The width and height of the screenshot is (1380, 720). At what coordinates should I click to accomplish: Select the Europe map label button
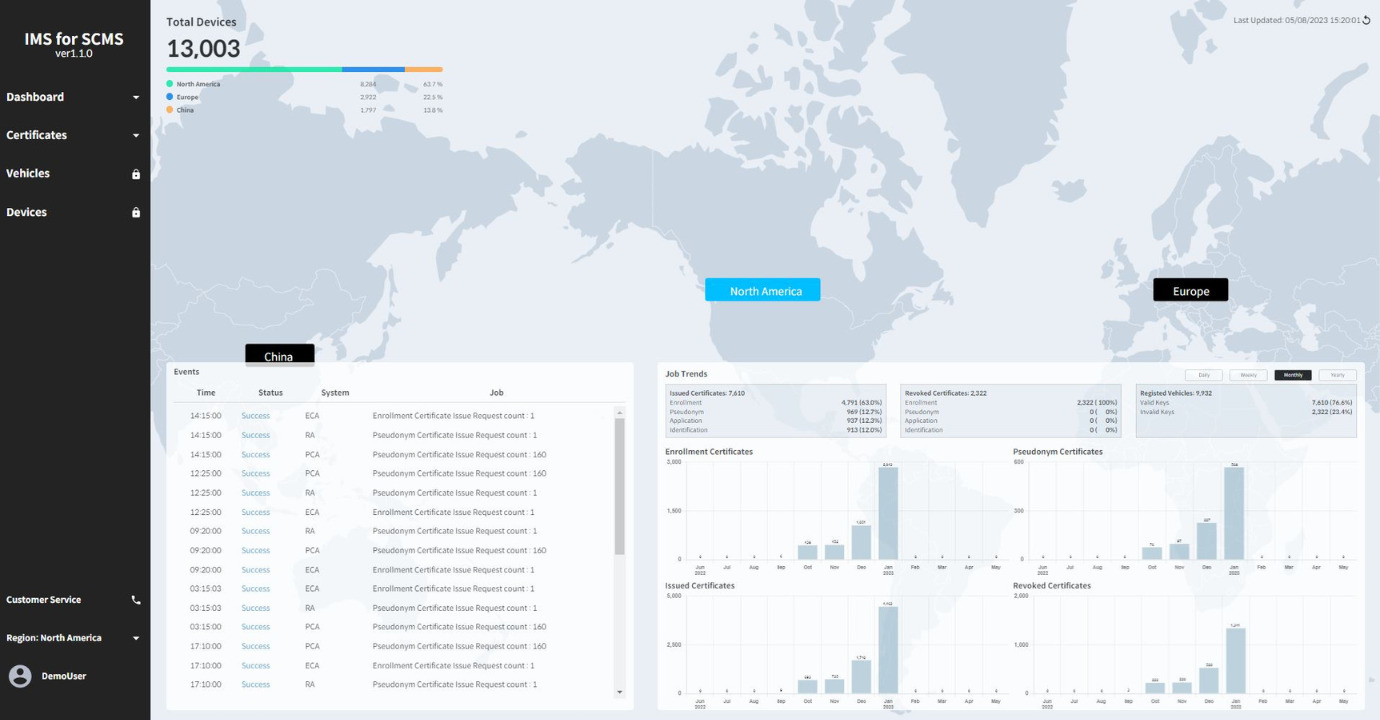[1190, 290]
